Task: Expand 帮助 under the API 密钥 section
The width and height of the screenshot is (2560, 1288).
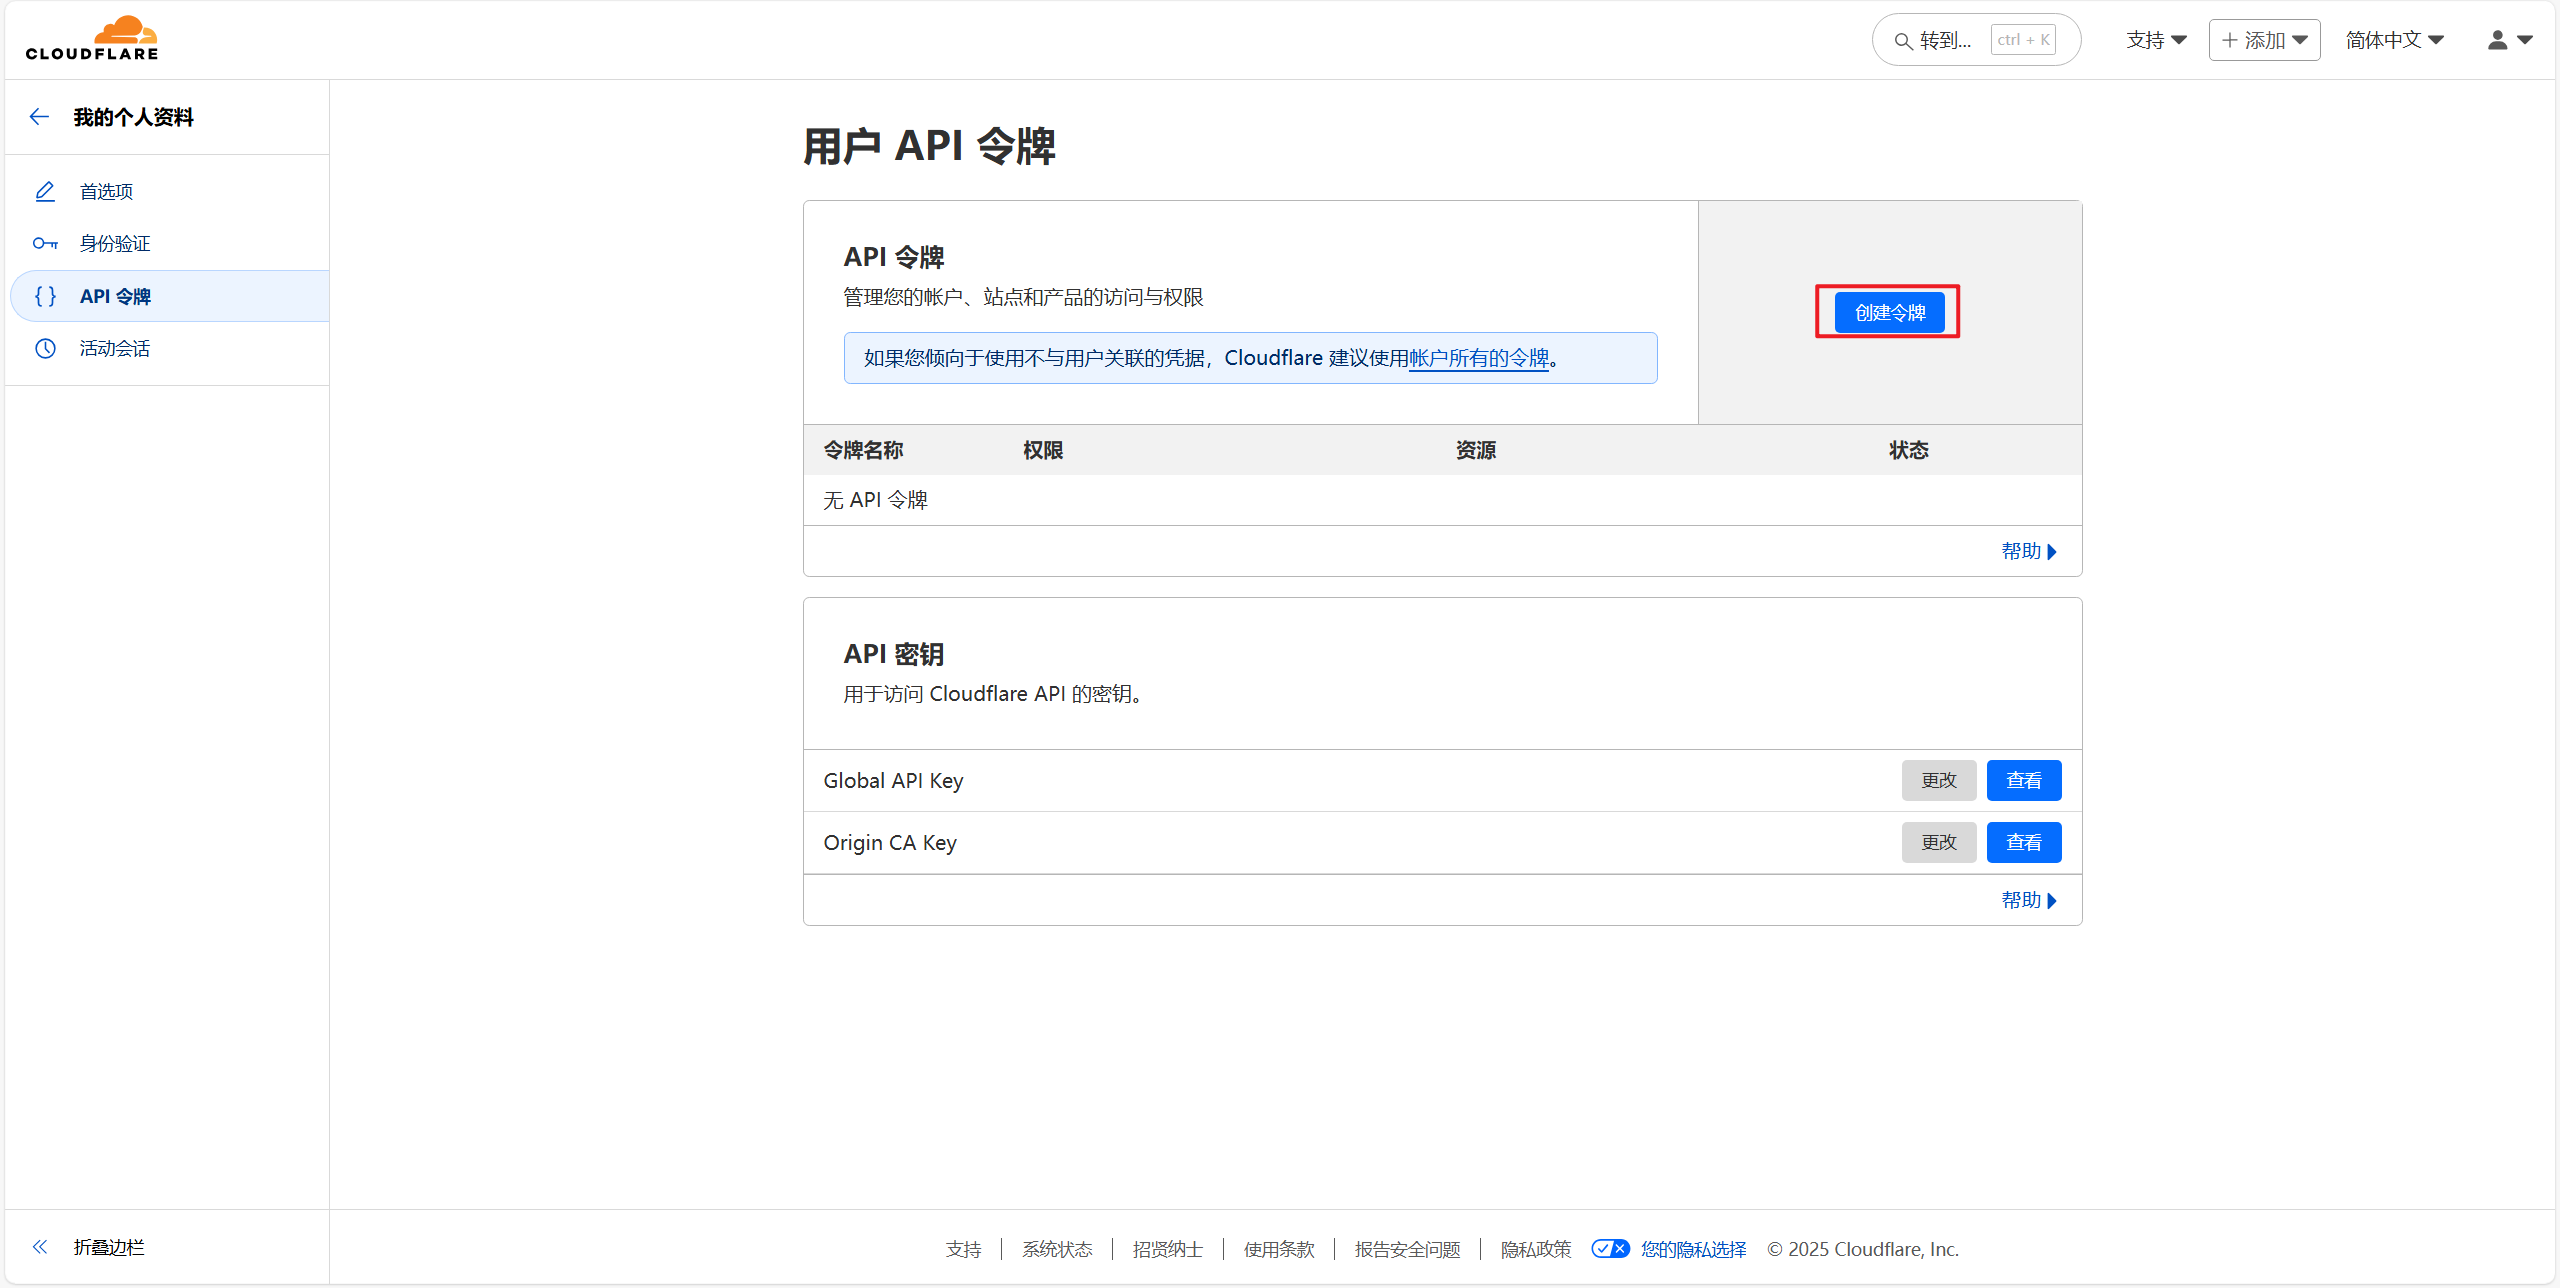Action: point(2029,900)
